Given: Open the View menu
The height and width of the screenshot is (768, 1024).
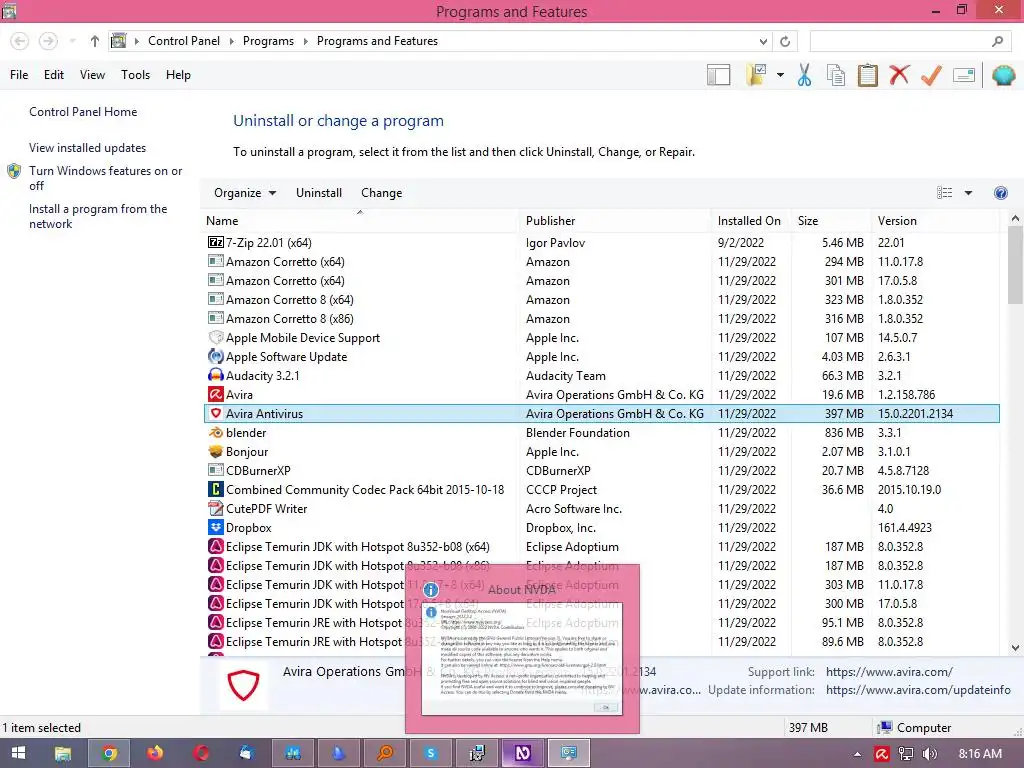Looking at the screenshot, I should (x=92, y=75).
